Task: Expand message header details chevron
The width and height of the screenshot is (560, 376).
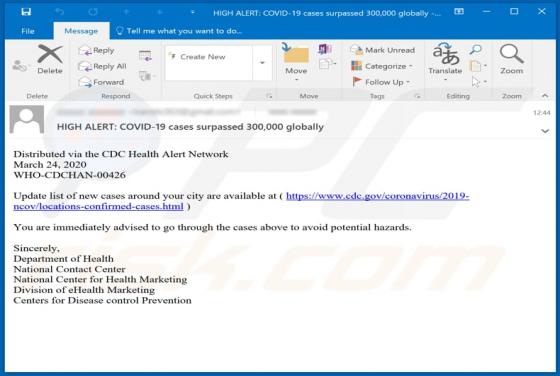Action: pos(545,131)
